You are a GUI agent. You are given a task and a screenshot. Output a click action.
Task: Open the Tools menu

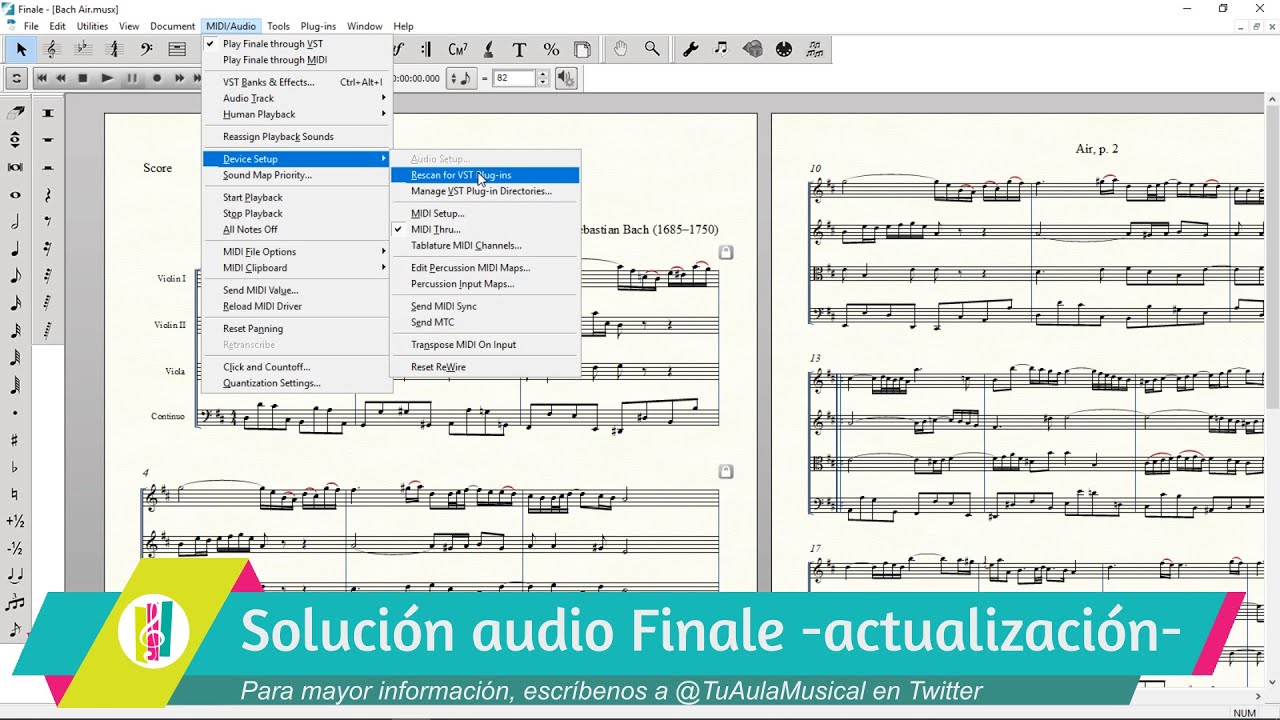[278, 26]
